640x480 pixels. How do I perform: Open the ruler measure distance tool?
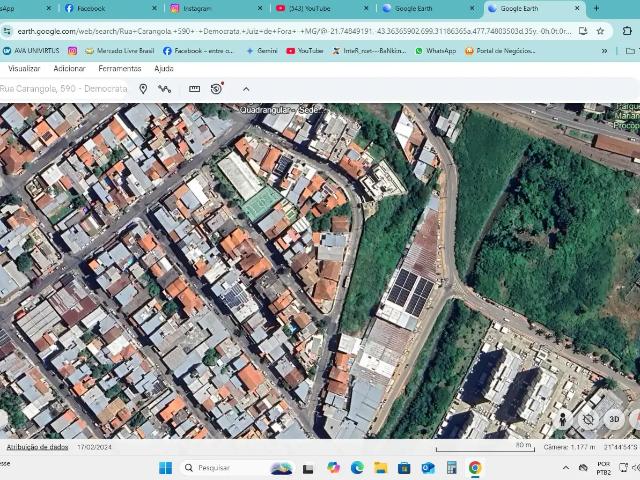(x=194, y=89)
